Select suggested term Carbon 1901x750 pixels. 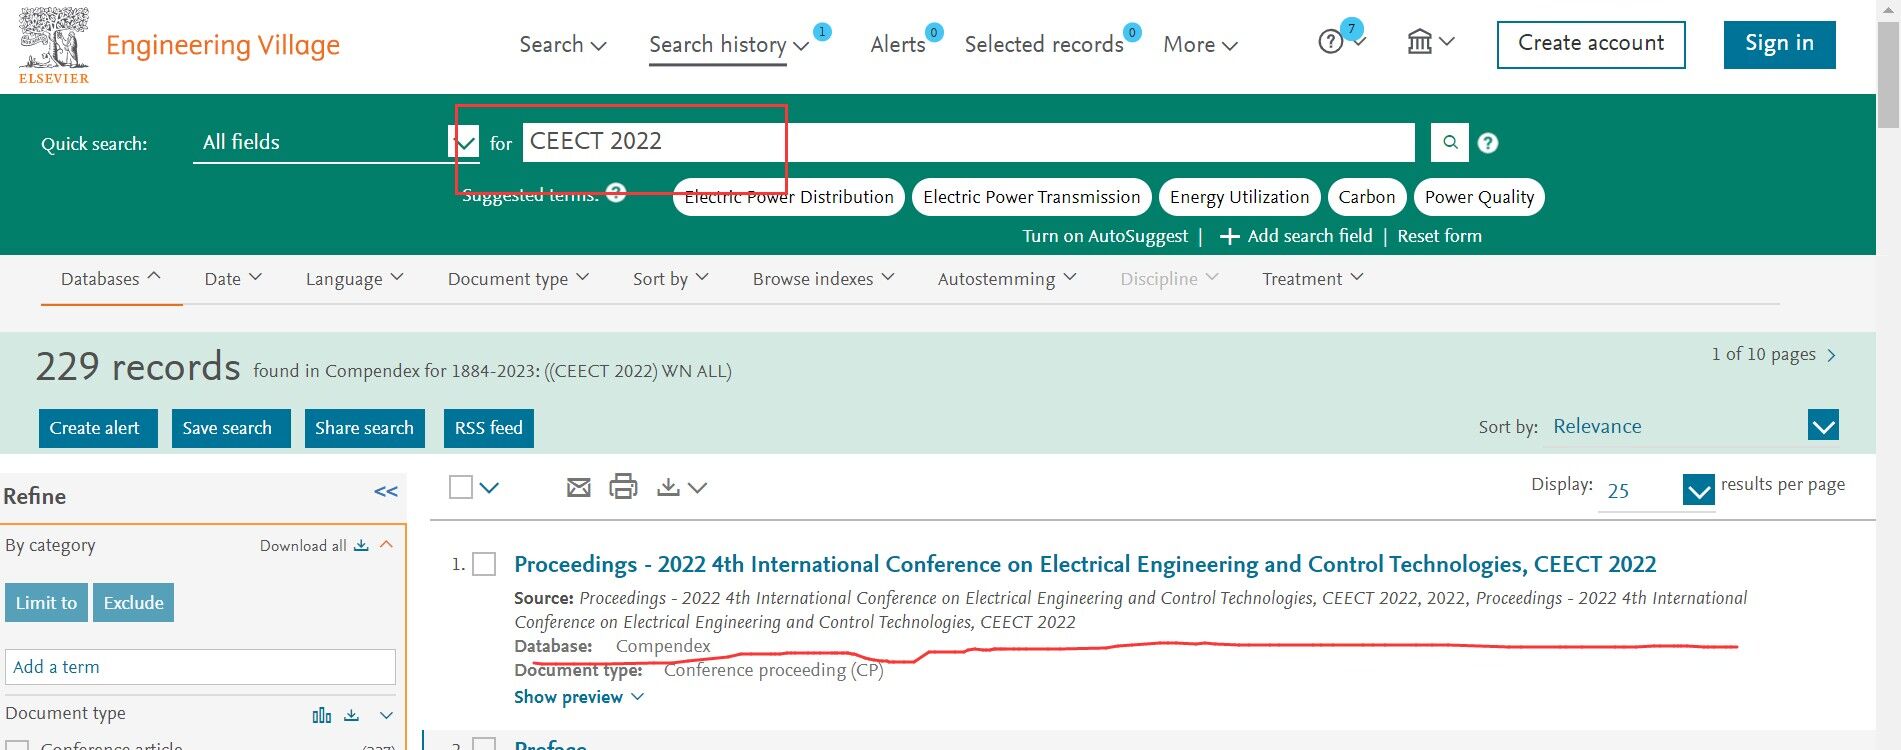(1366, 197)
